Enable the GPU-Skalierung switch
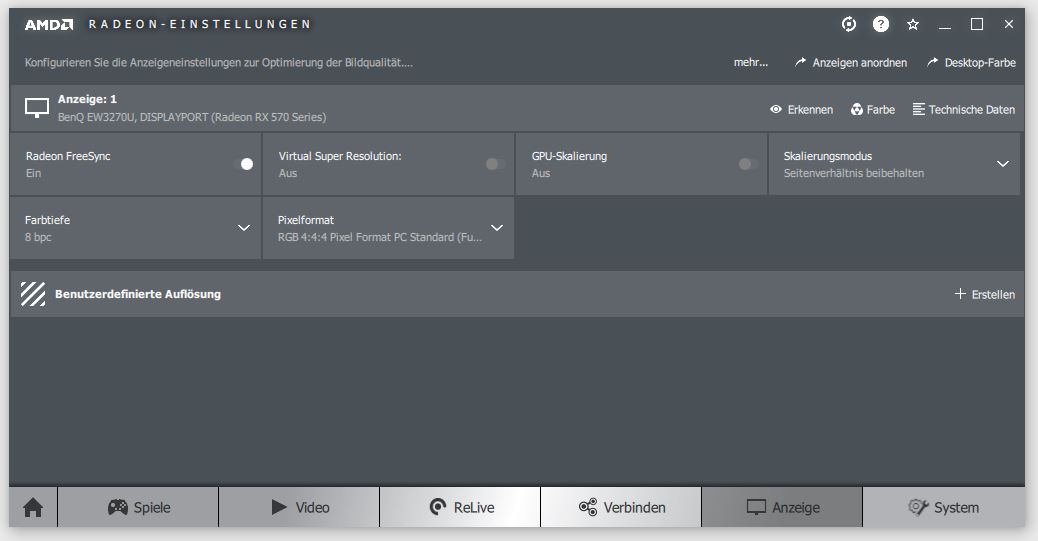1038x541 pixels. [x=748, y=164]
